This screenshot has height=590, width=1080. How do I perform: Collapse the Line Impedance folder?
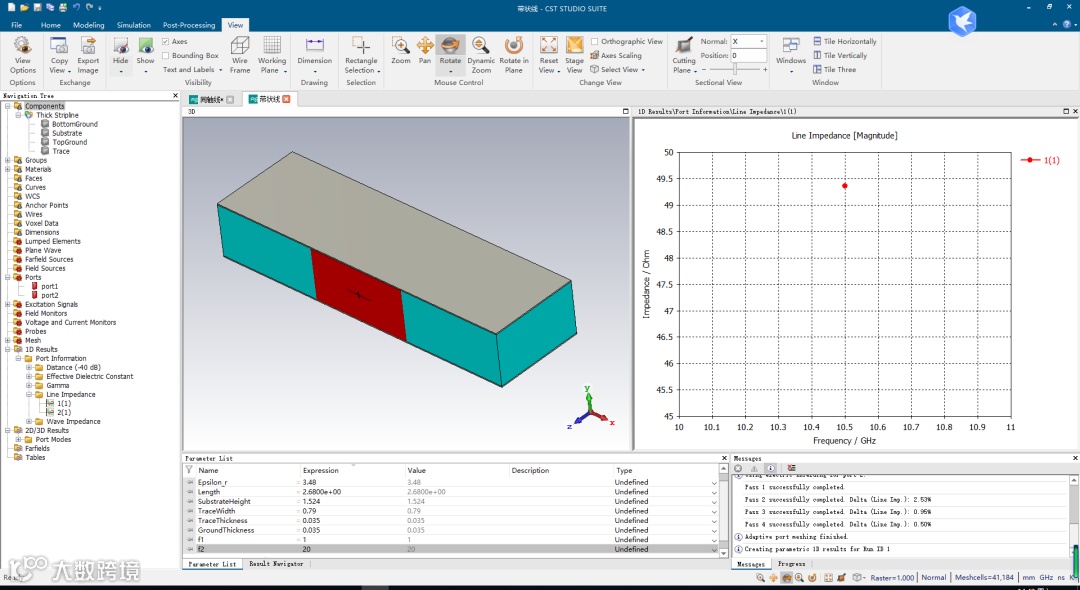coord(29,394)
